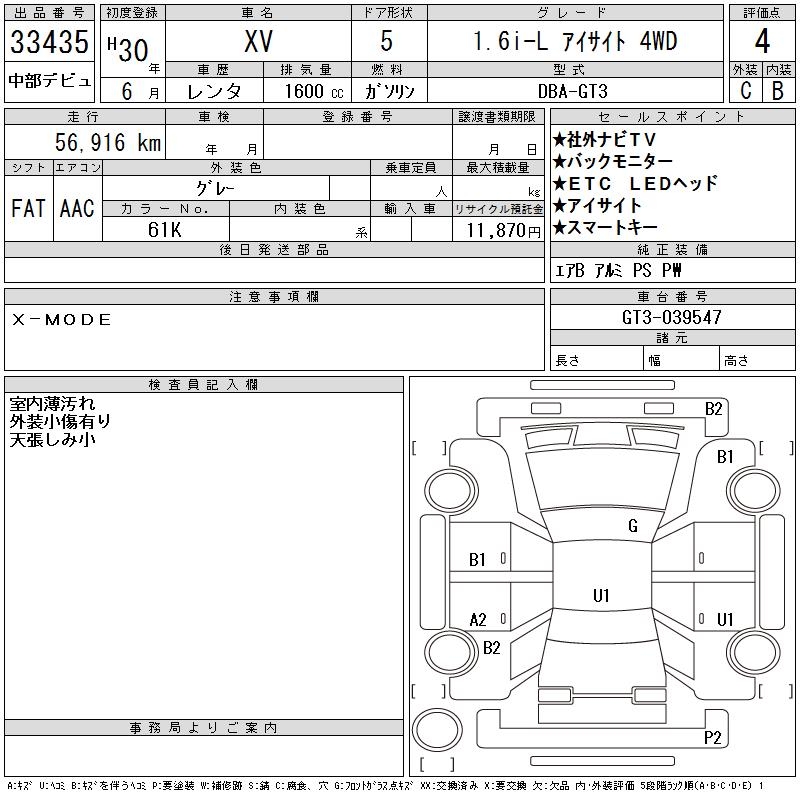Click the G mark on the windshield

(x=633, y=526)
